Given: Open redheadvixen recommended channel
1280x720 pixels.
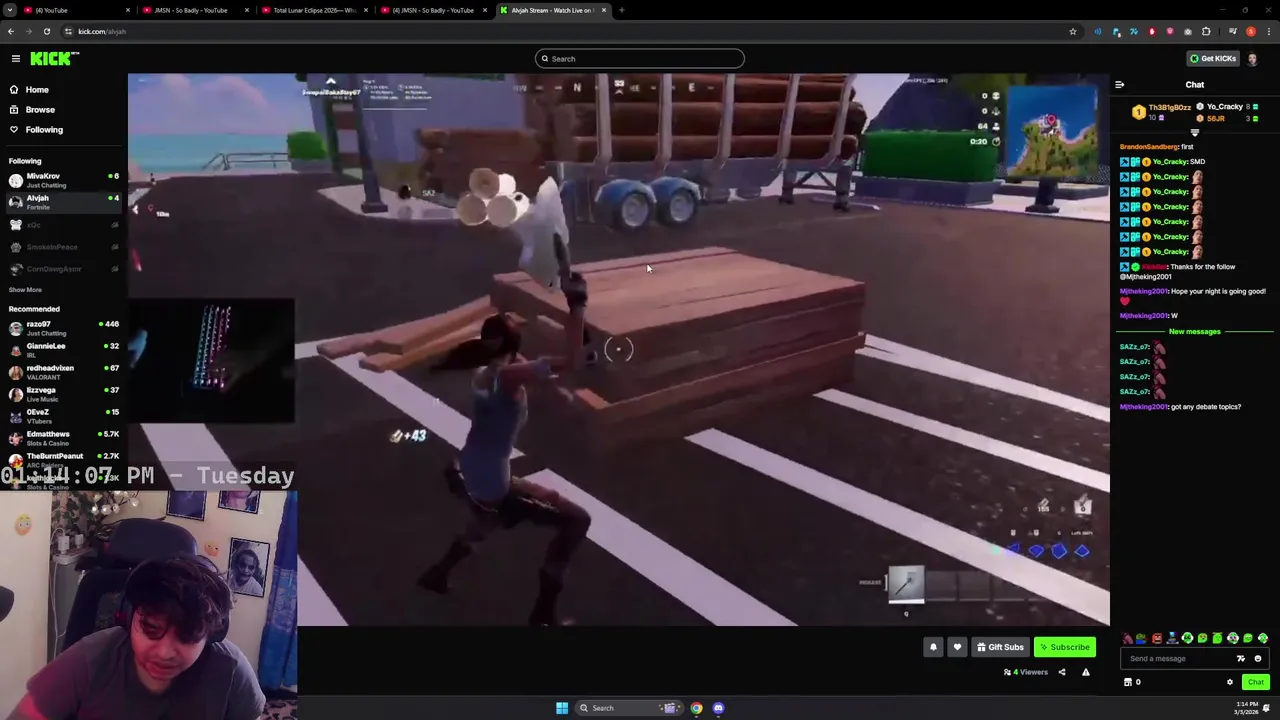Looking at the screenshot, I should (63, 372).
